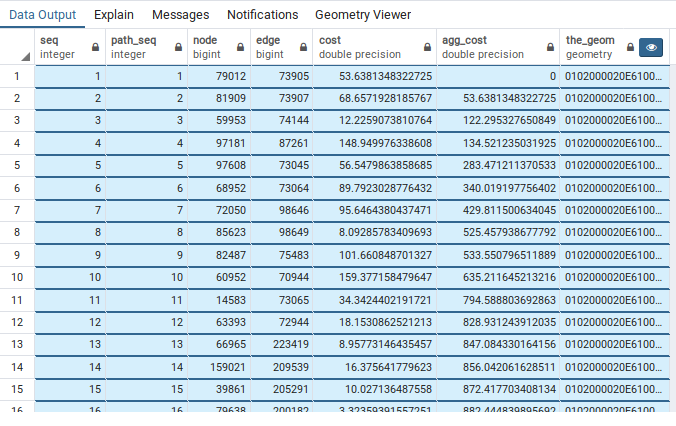The height and width of the screenshot is (426, 676).
Task: Select row number 9 header
Action: pyautogui.click(x=17, y=255)
